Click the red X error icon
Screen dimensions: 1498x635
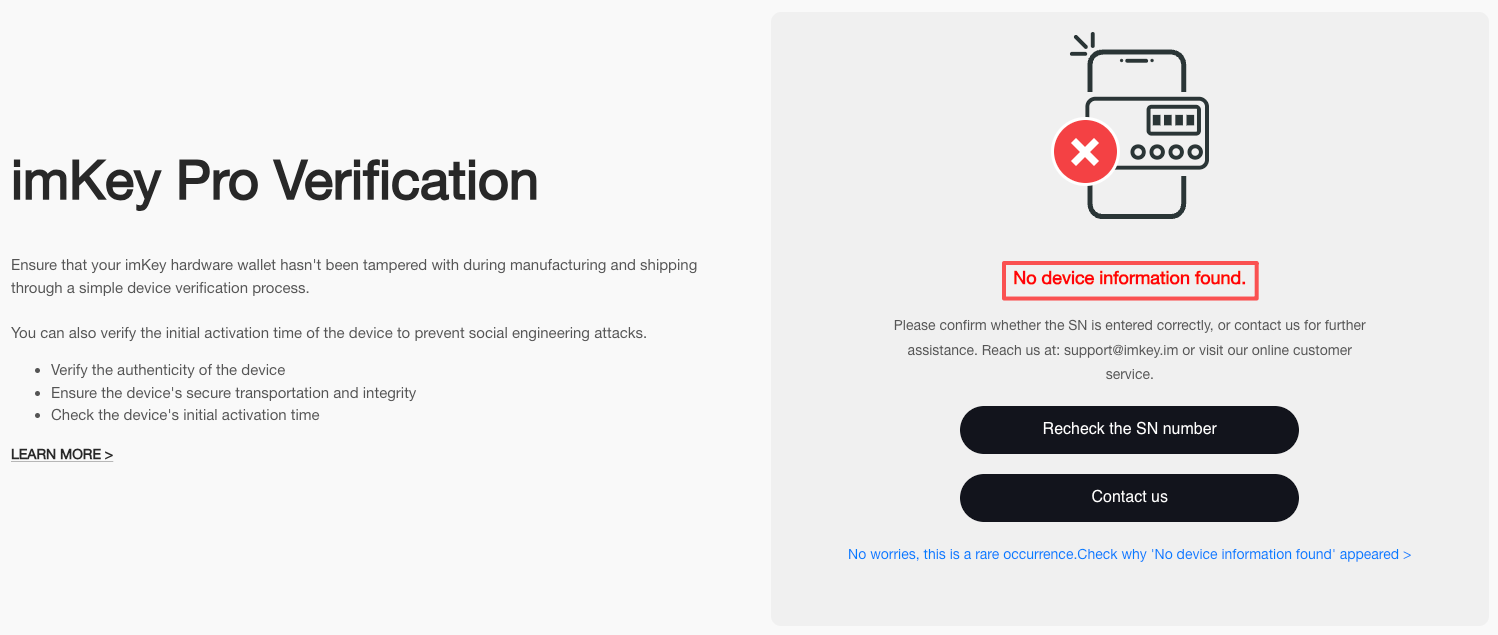pyautogui.click(x=1085, y=152)
